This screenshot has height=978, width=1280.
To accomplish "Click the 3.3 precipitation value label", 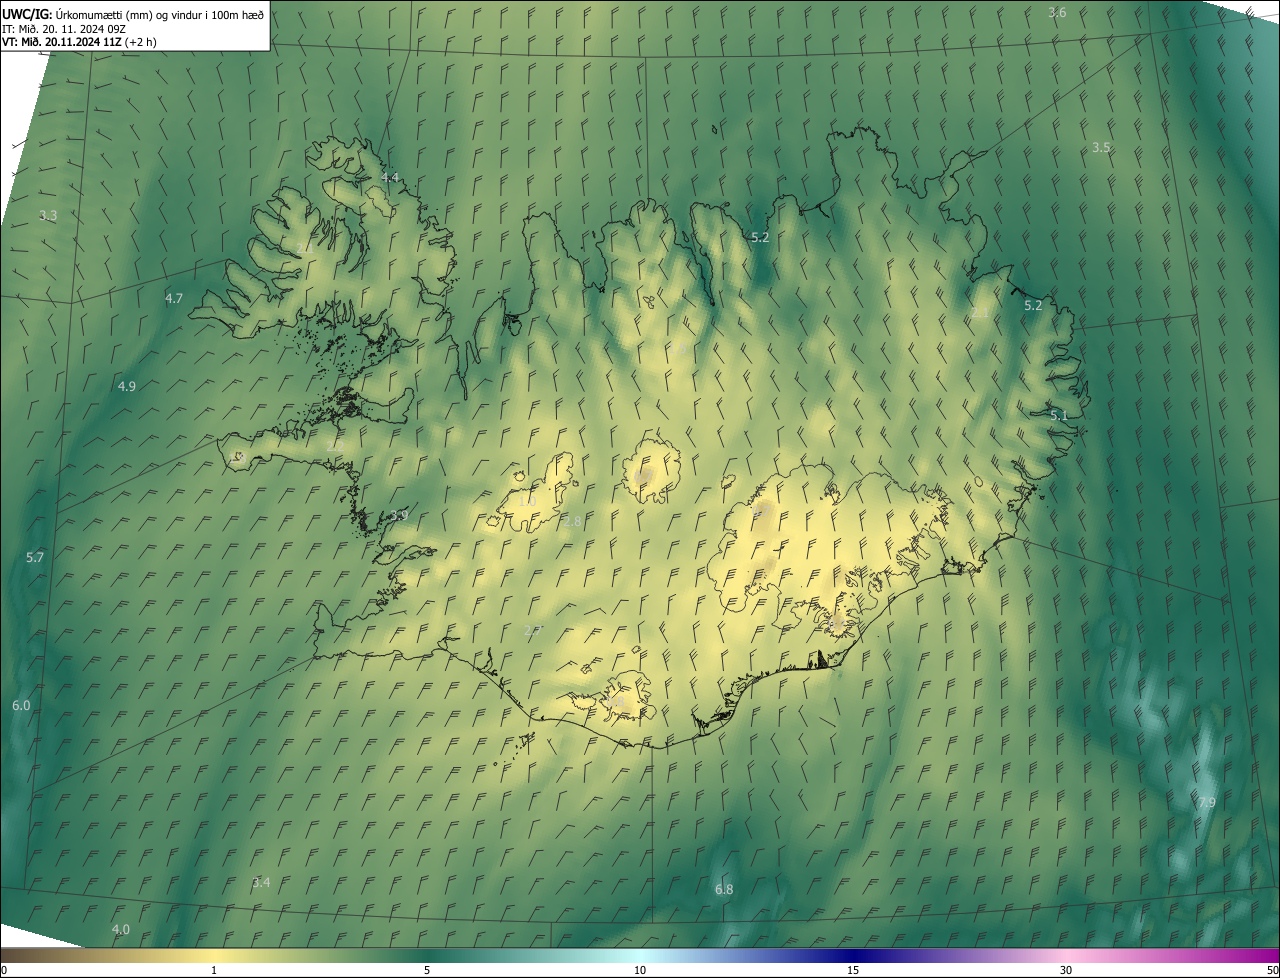I will point(48,215).
